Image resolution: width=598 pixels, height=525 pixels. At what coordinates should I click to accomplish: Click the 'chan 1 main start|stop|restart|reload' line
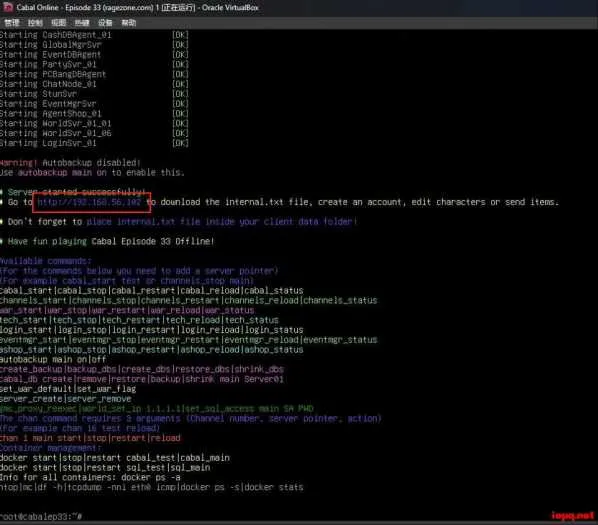click(90, 438)
